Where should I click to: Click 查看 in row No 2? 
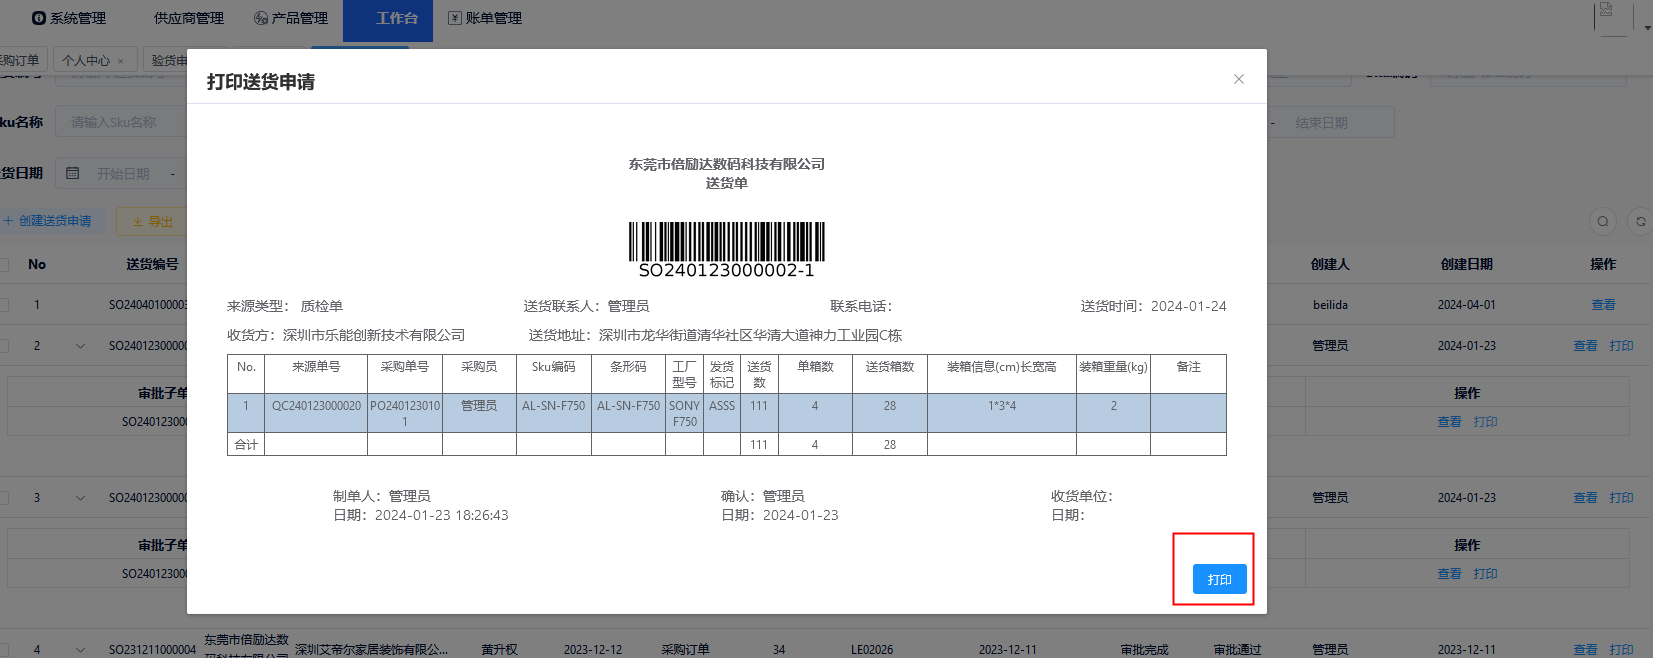coord(1585,346)
